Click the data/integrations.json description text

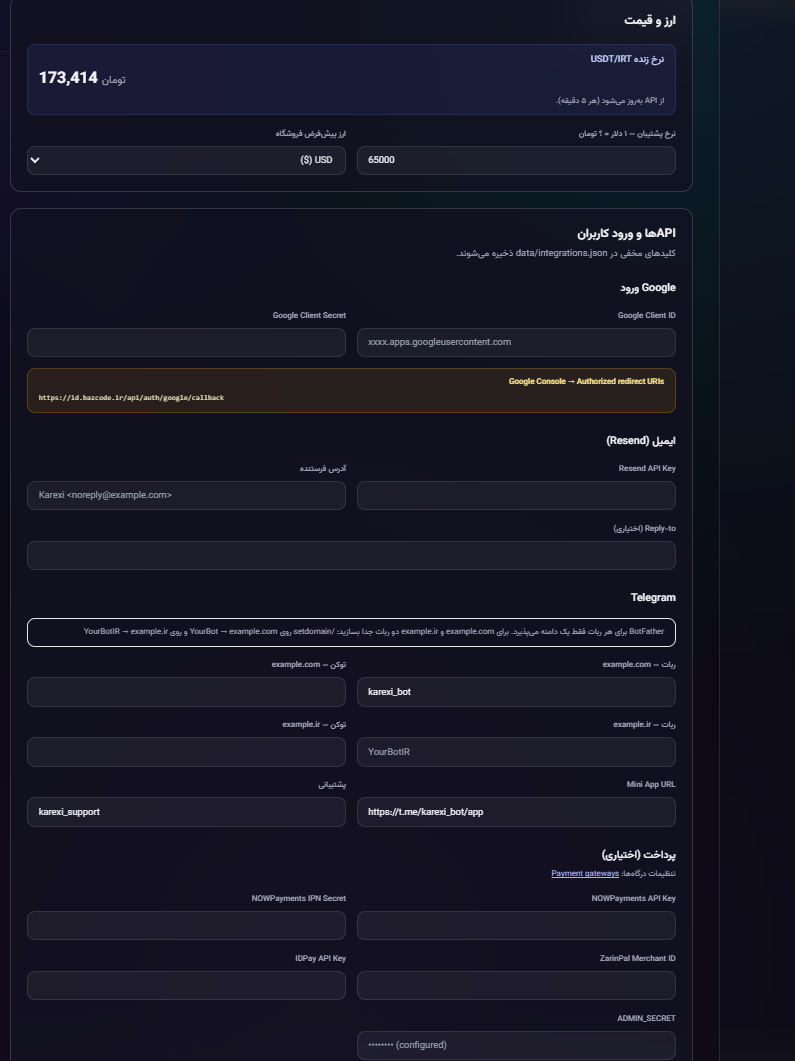pyautogui.click(x=566, y=253)
